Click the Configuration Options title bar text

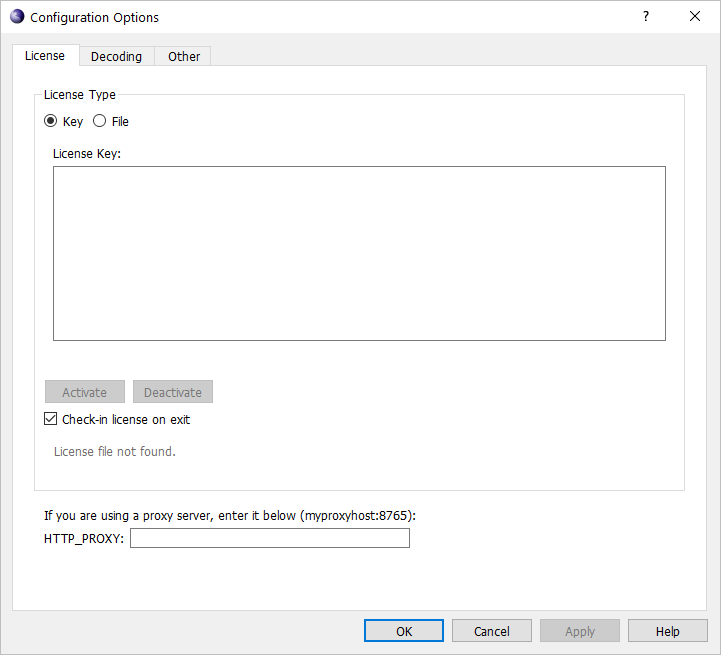pos(94,17)
